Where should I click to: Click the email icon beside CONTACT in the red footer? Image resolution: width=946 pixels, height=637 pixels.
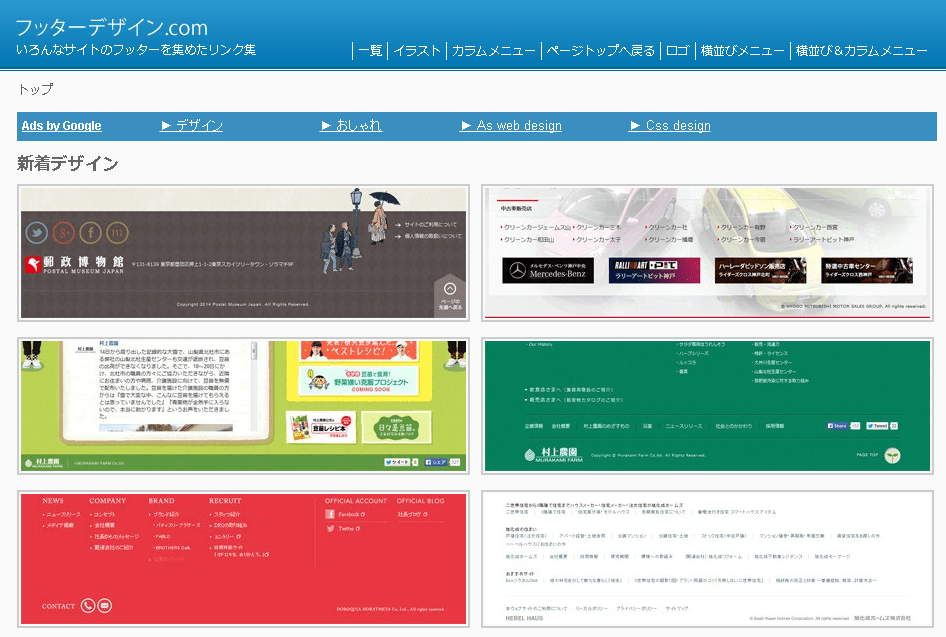pyautogui.click(x=103, y=605)
